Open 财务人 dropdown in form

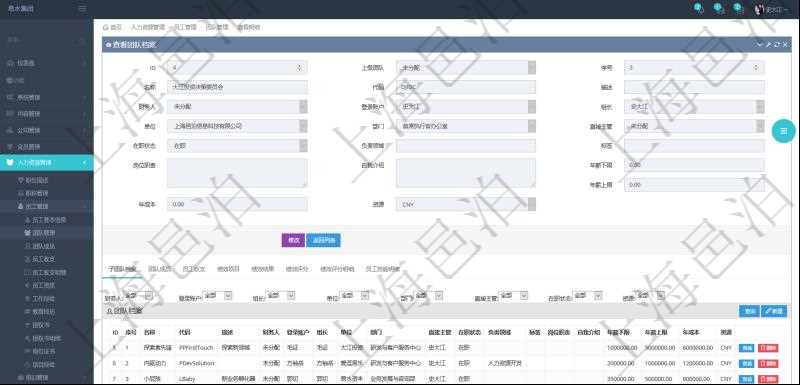click(x=237, y=107)
